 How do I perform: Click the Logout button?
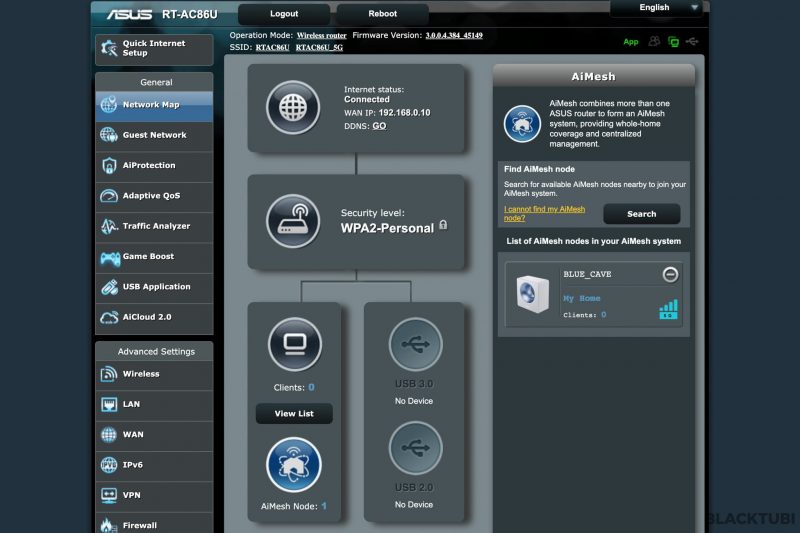(x=284, y=14)
